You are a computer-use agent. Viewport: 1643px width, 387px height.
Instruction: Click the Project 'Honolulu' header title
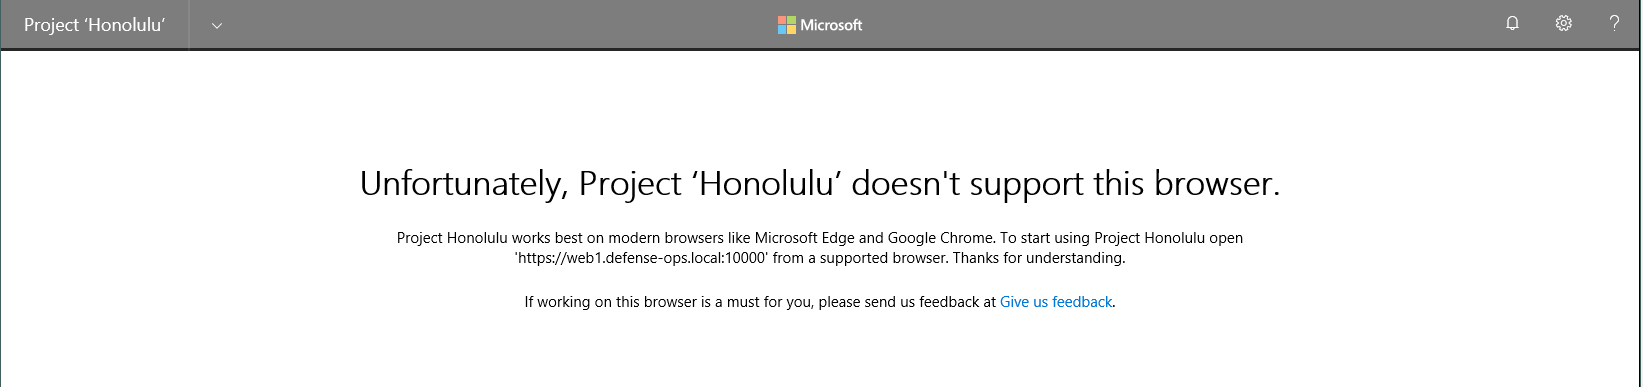[94, 25]
